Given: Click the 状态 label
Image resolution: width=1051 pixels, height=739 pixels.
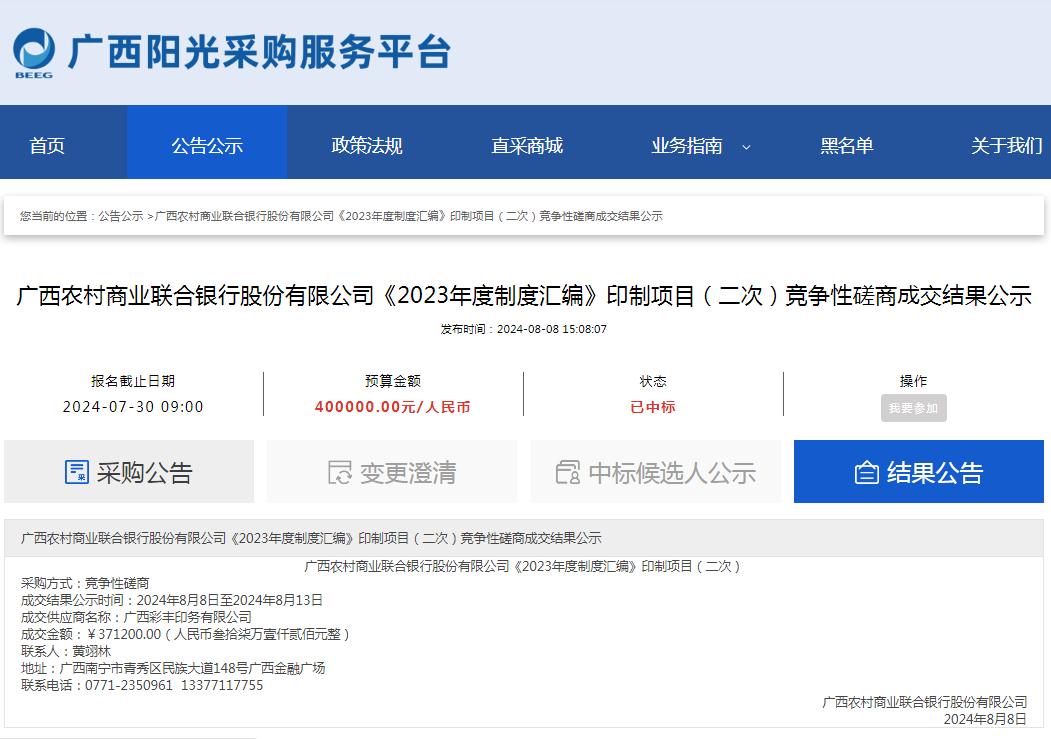Looking at the screenshot, I should [x=653, y=381].
